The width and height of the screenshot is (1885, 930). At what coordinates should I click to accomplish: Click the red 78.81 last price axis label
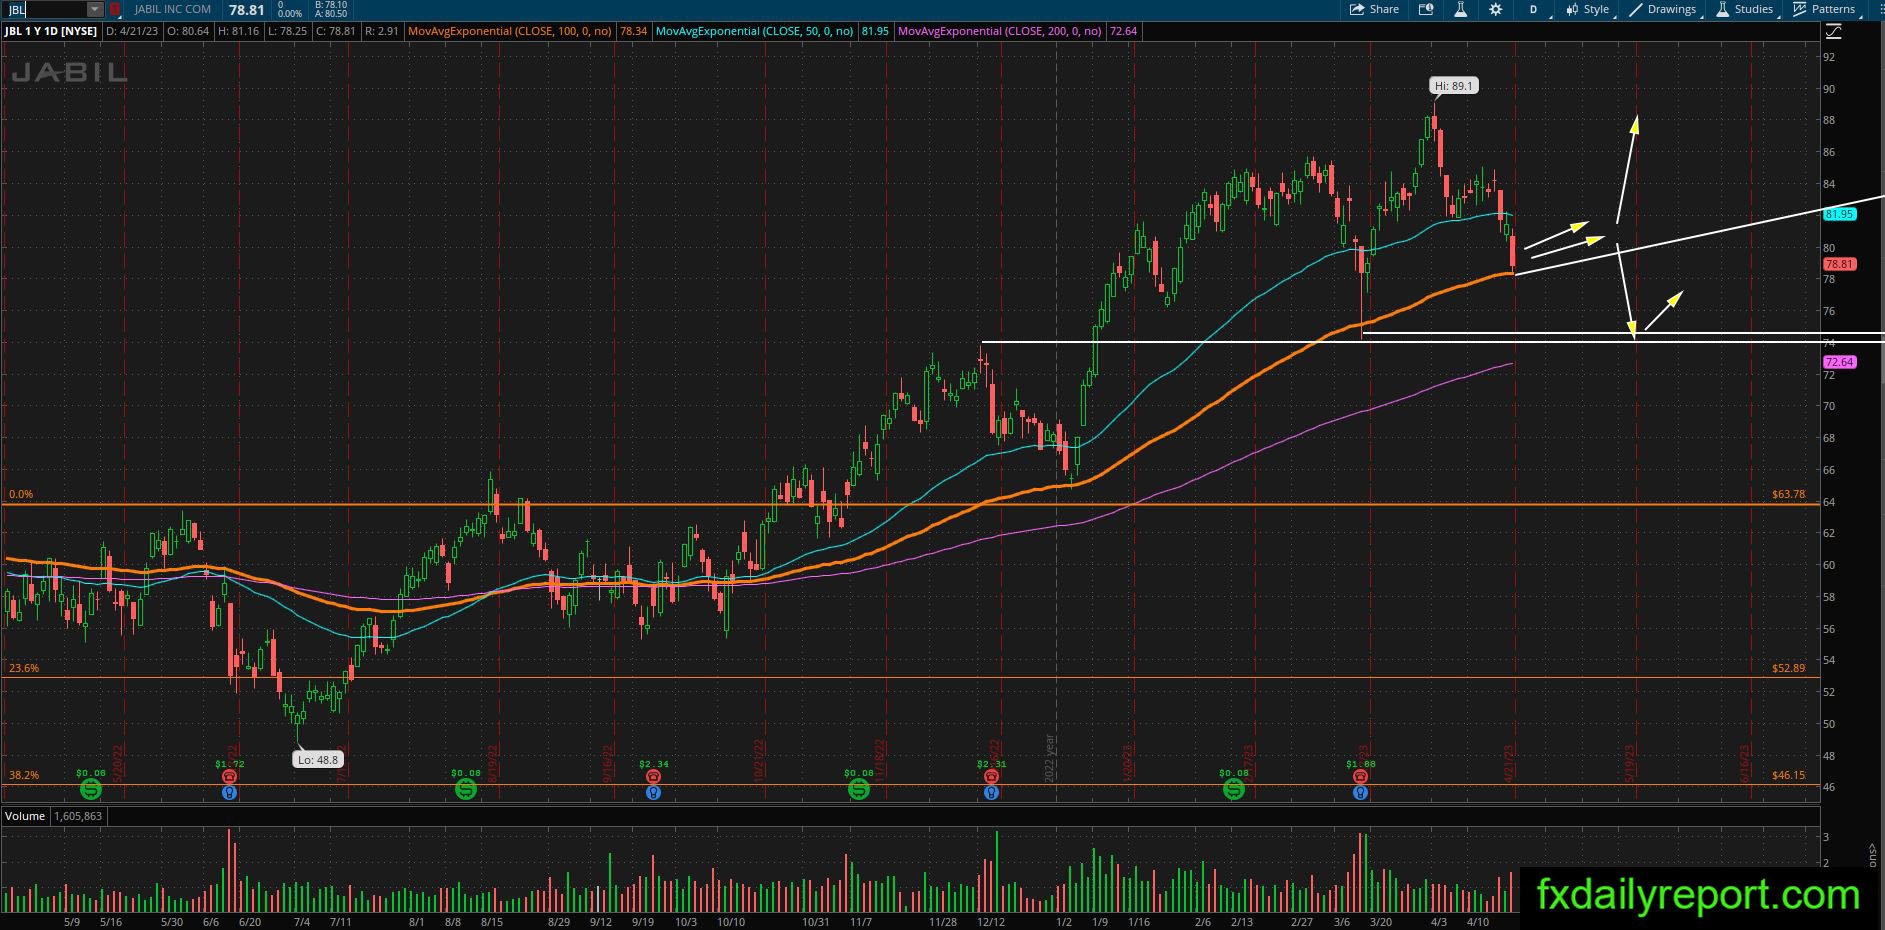tap(1840, 264)
